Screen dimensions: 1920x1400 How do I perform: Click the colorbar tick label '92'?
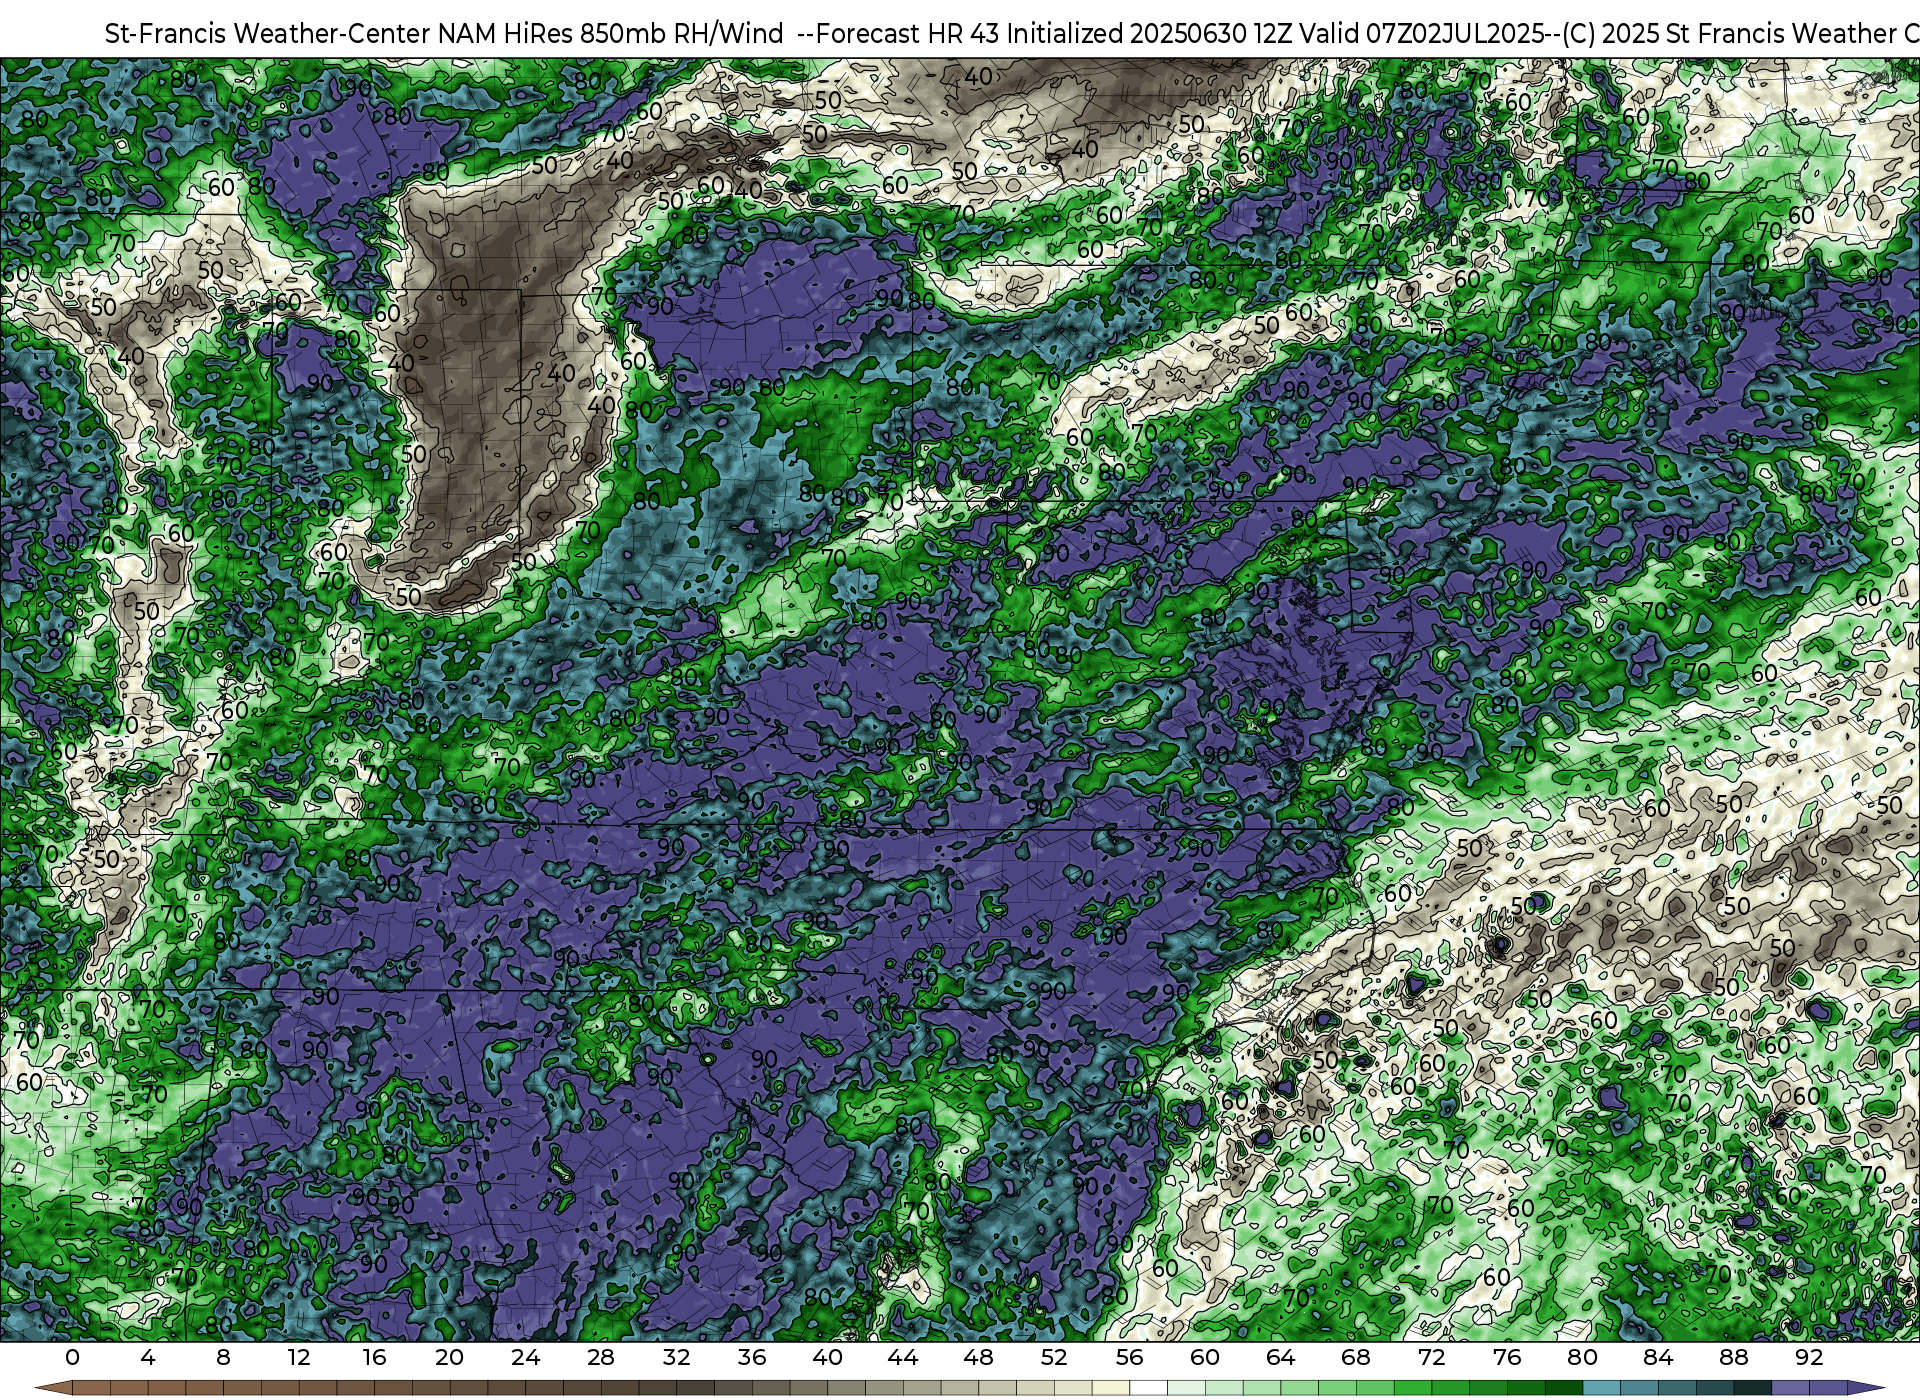click(1810, 1357)
